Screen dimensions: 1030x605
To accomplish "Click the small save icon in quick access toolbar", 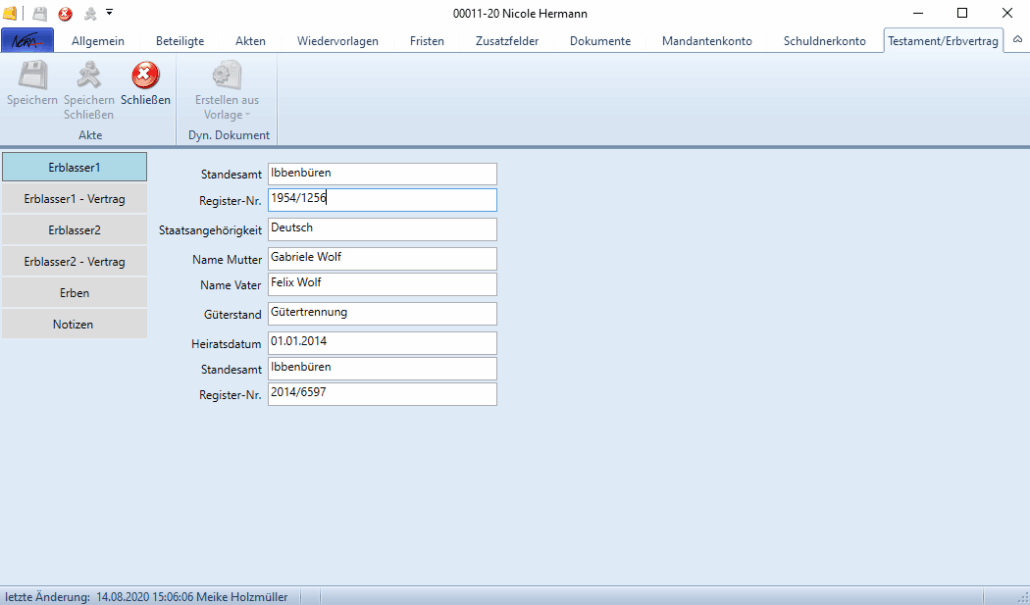I will coord(40,14).
